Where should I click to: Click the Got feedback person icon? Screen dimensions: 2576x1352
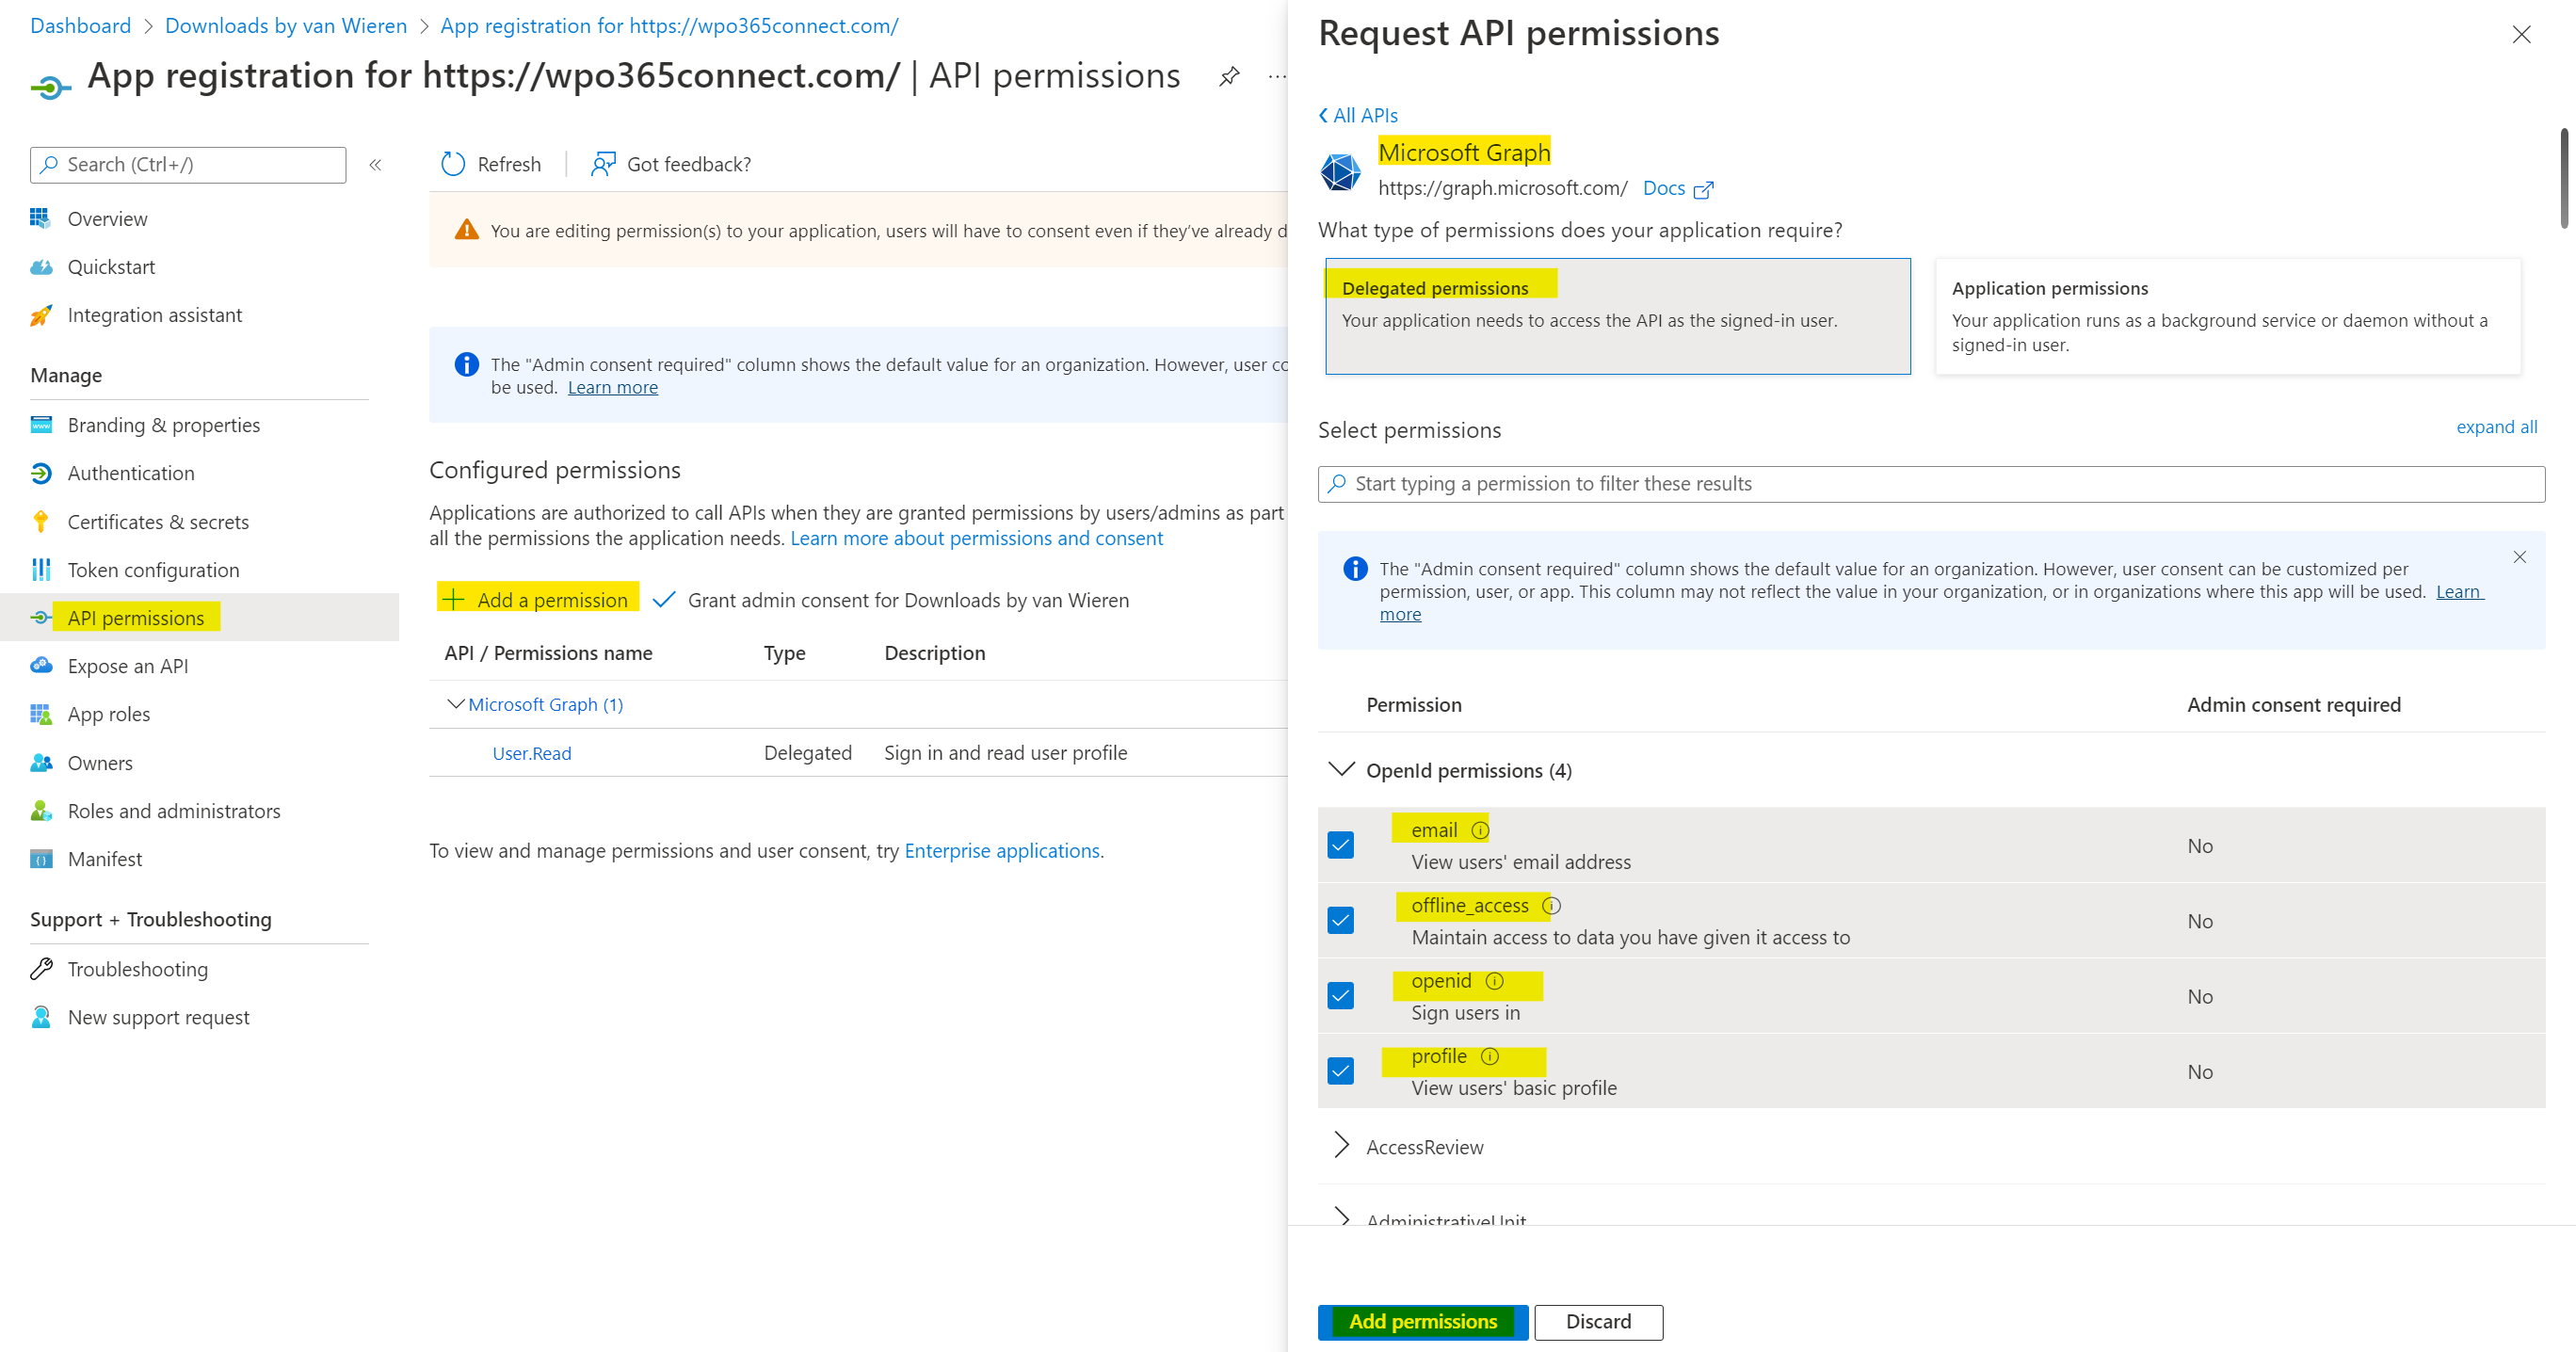coord(603,164)
